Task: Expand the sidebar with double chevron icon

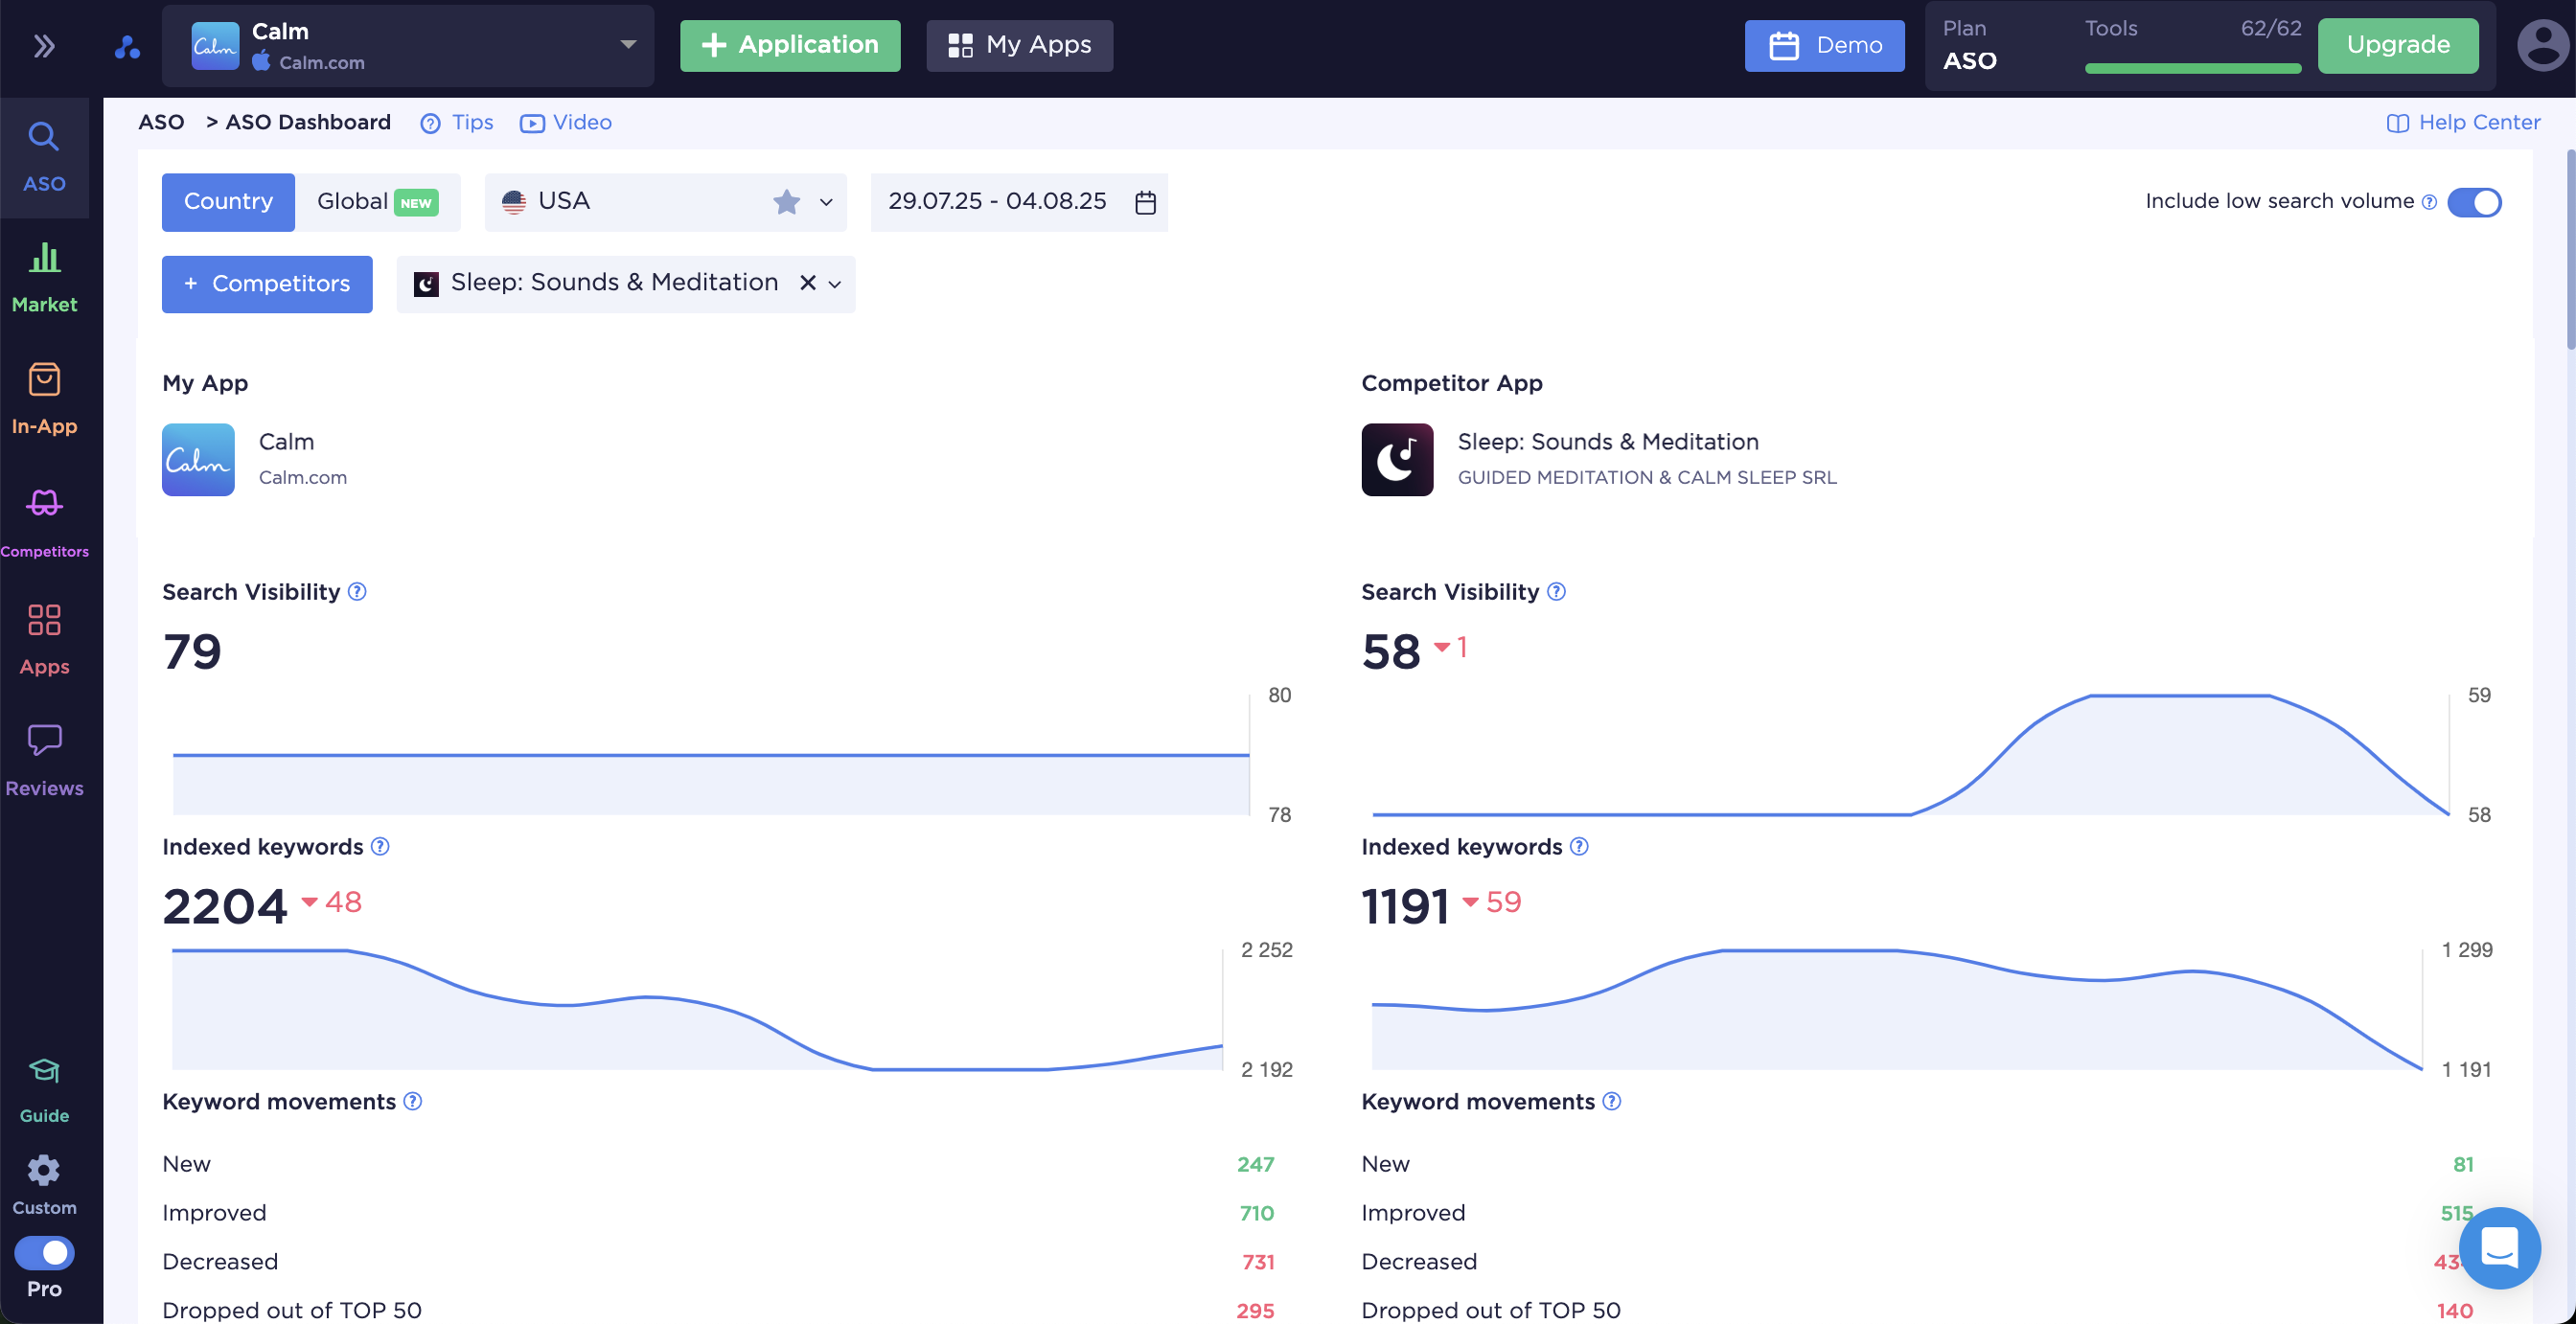Action: (x=44, y=46)
